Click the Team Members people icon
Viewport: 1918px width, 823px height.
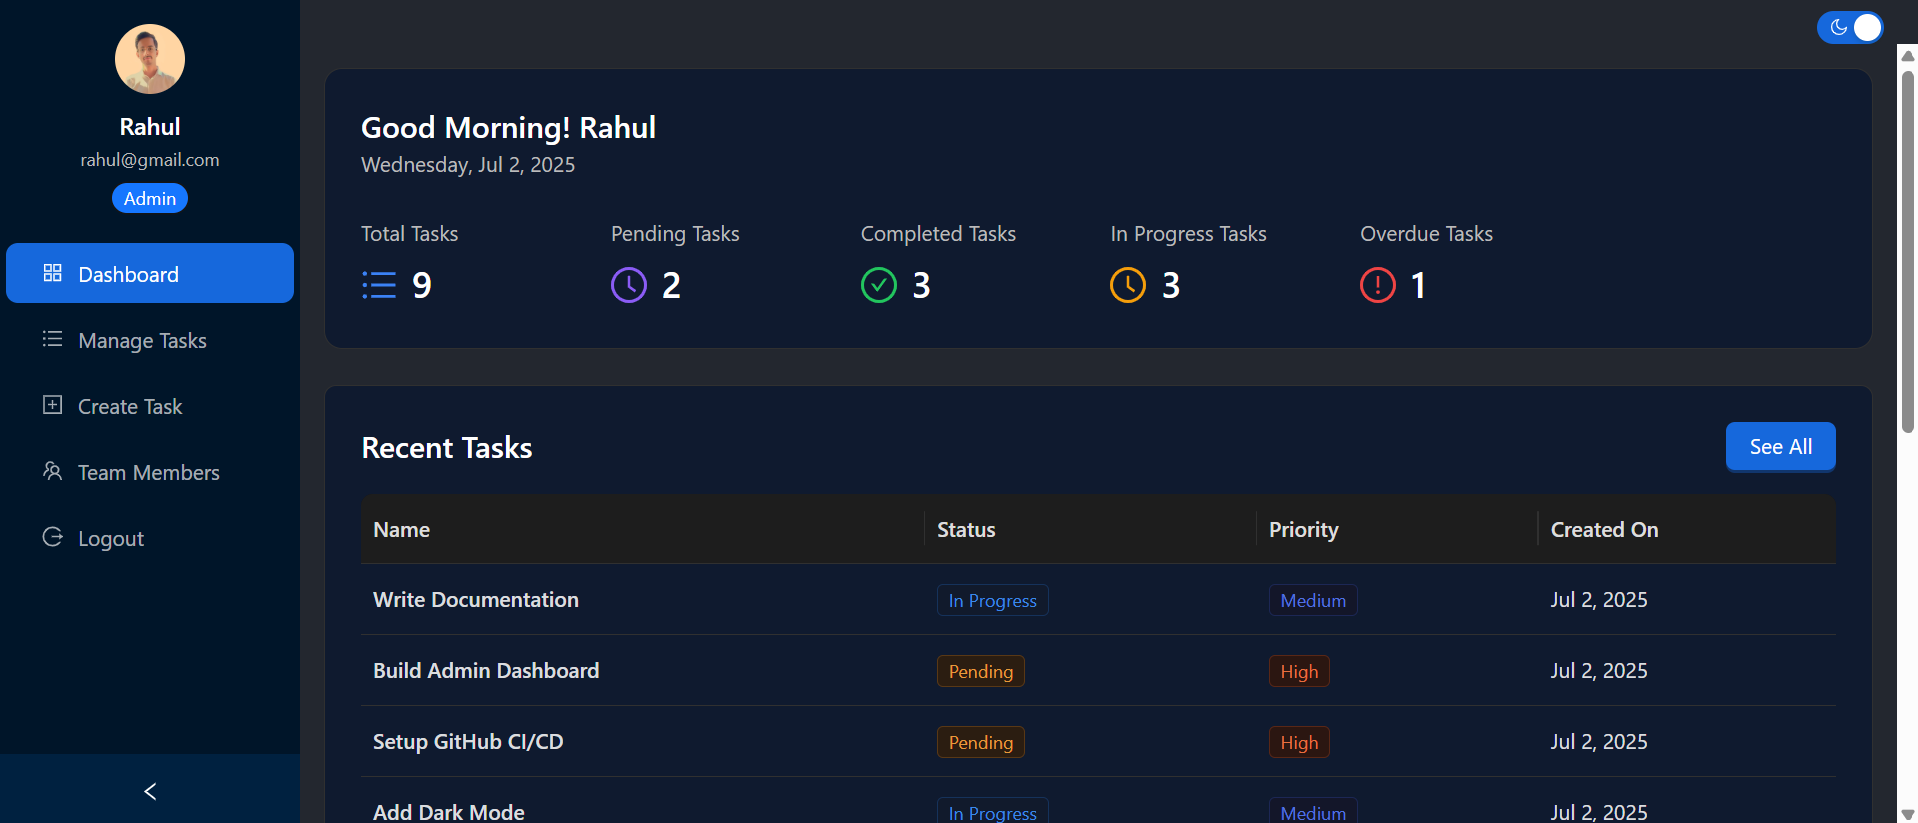(53, 471)
